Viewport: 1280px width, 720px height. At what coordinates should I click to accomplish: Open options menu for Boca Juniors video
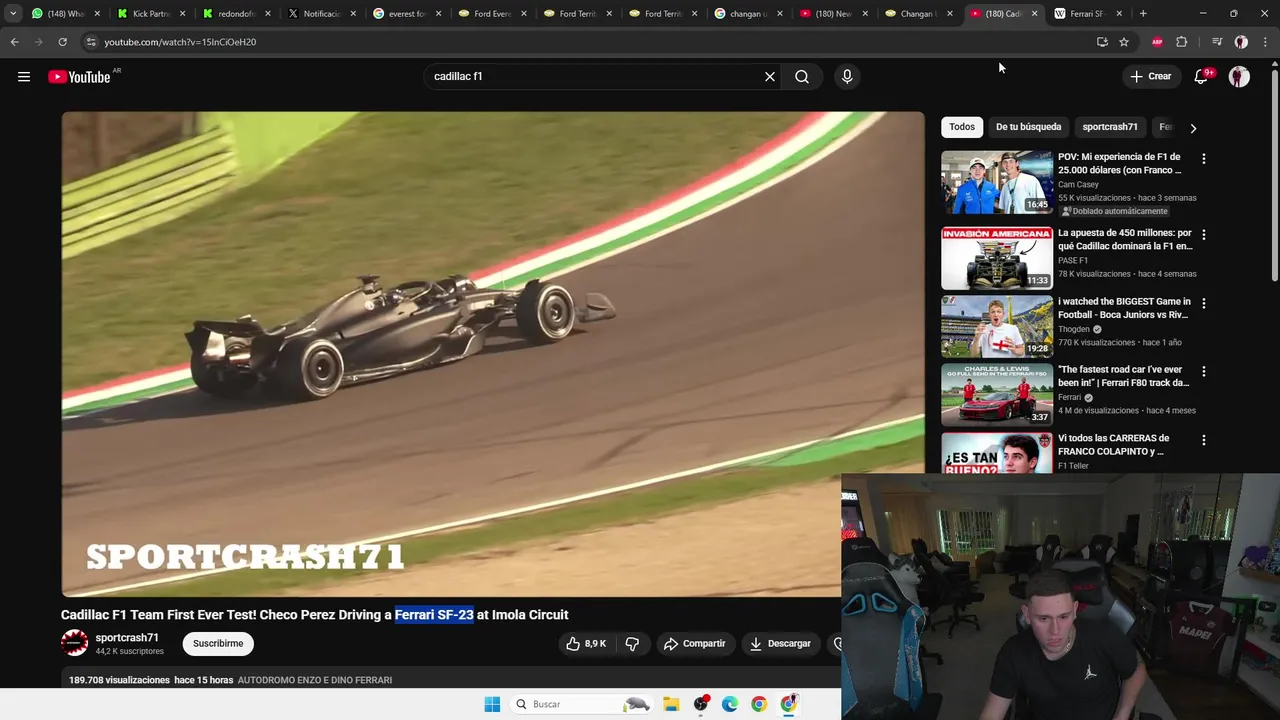(x=1204, y=303)
